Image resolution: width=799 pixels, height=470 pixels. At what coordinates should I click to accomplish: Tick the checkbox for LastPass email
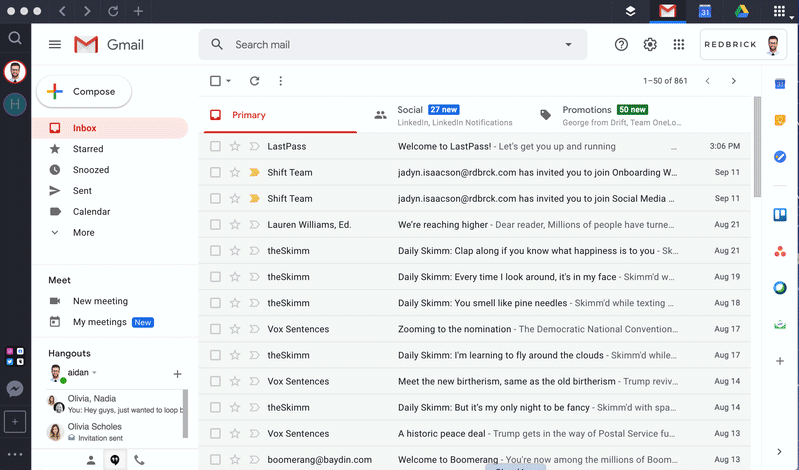pyautogui.click(x=215, y=146)
